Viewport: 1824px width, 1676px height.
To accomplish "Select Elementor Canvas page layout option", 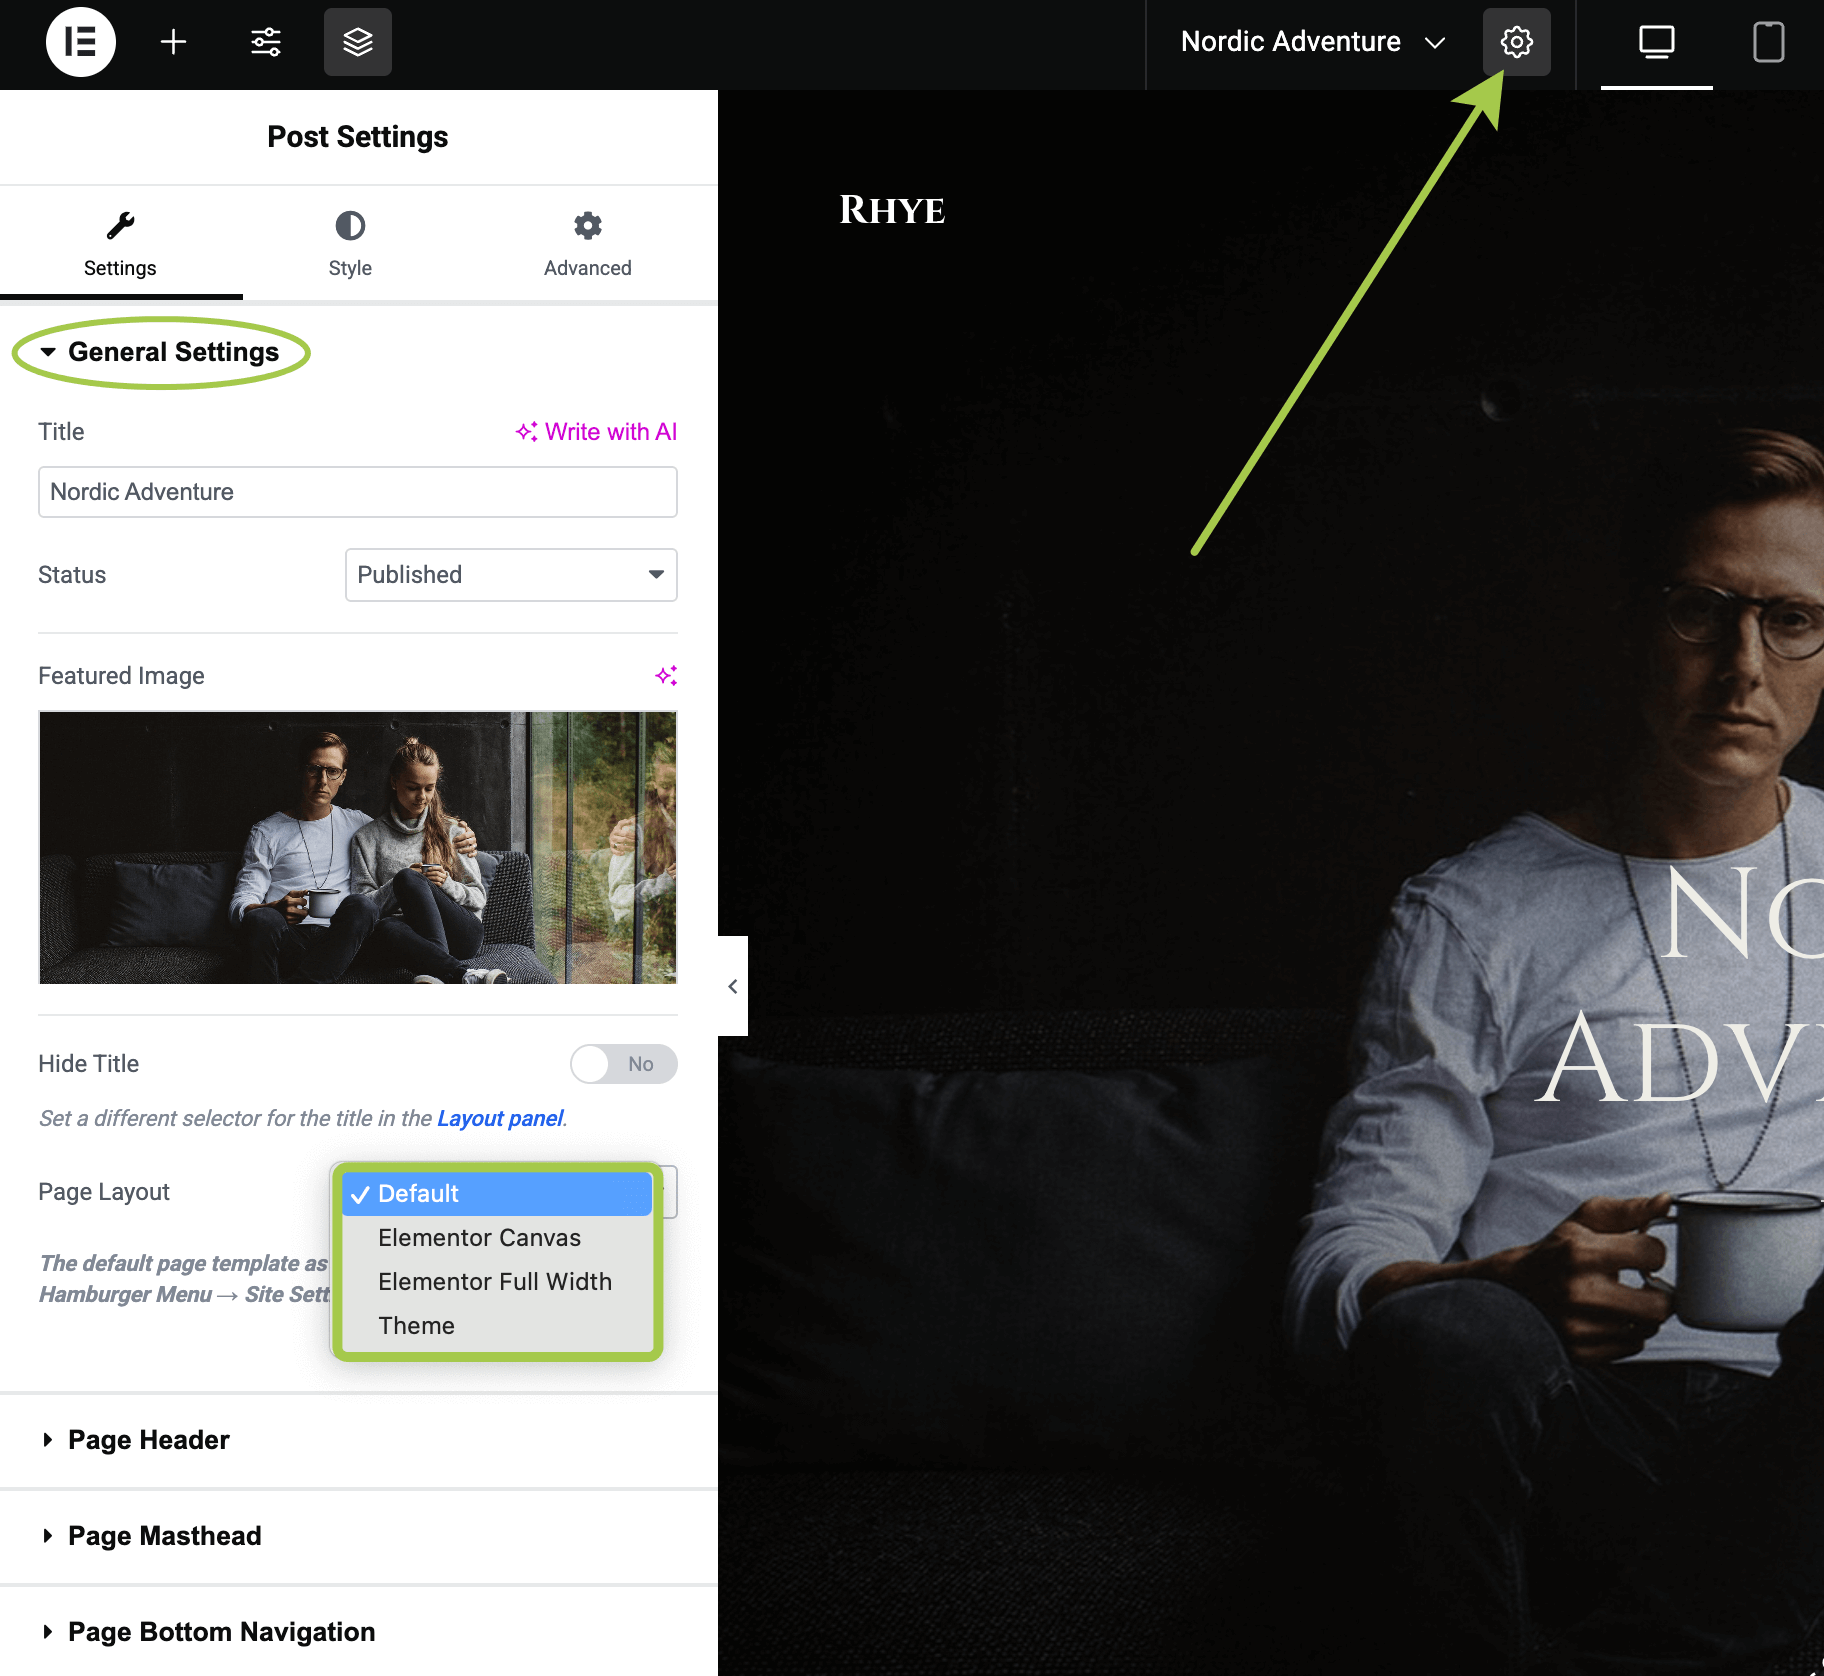I will click(479, 1238).
